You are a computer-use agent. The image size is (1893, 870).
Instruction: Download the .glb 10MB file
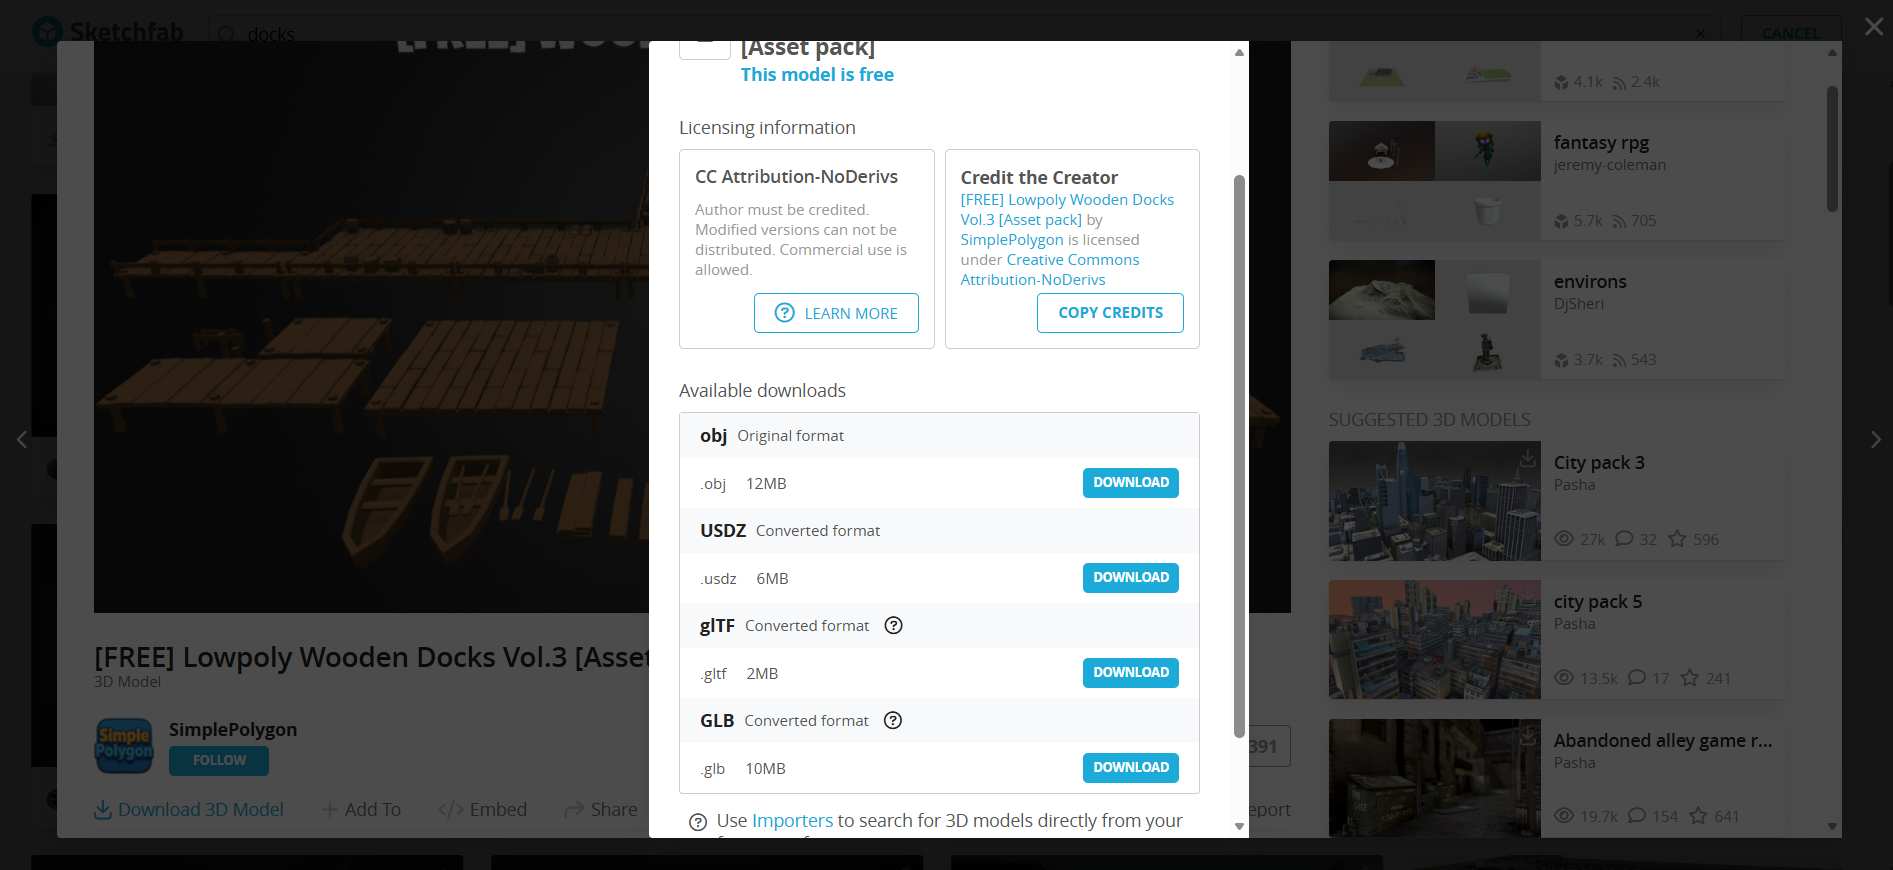coord(1131,768)
